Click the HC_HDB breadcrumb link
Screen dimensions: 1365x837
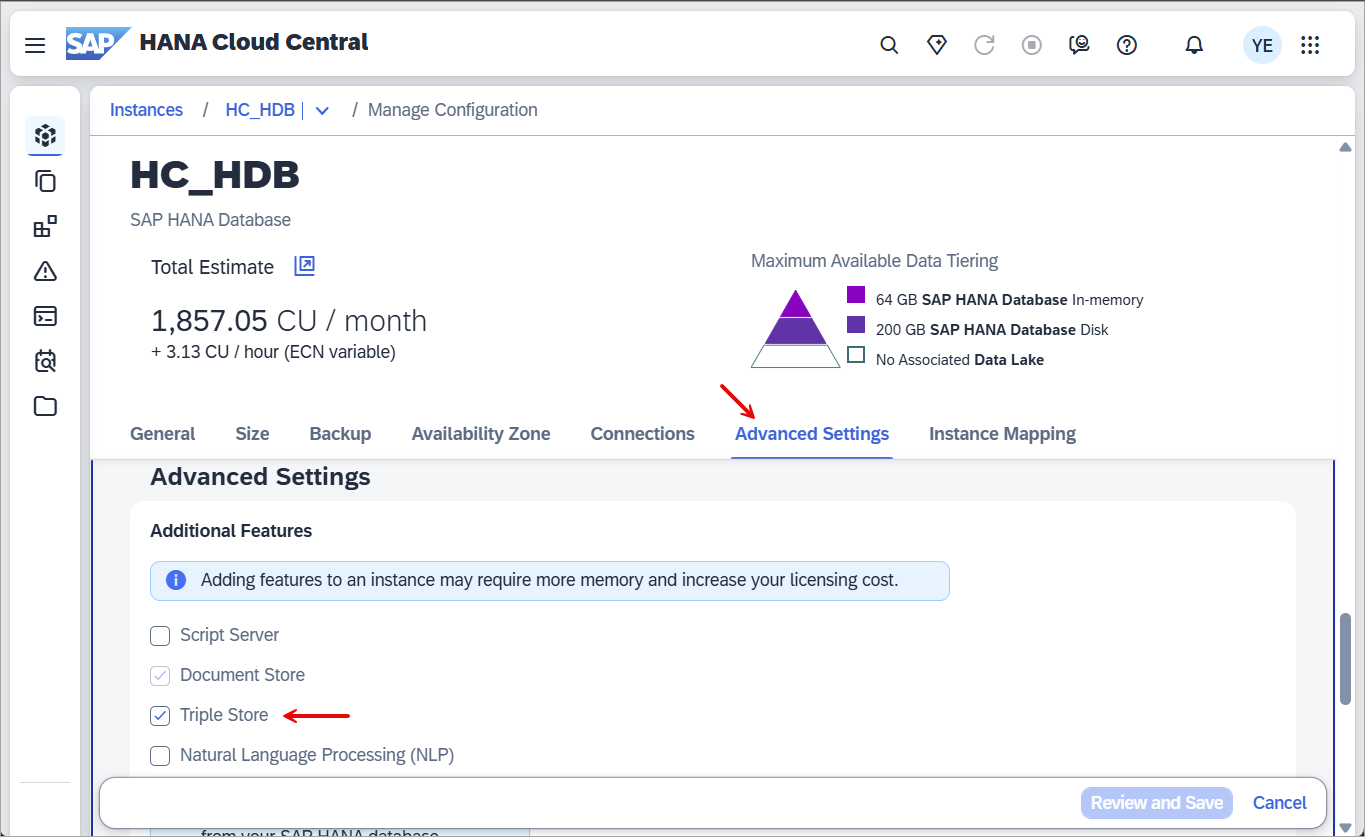[260, 110]
